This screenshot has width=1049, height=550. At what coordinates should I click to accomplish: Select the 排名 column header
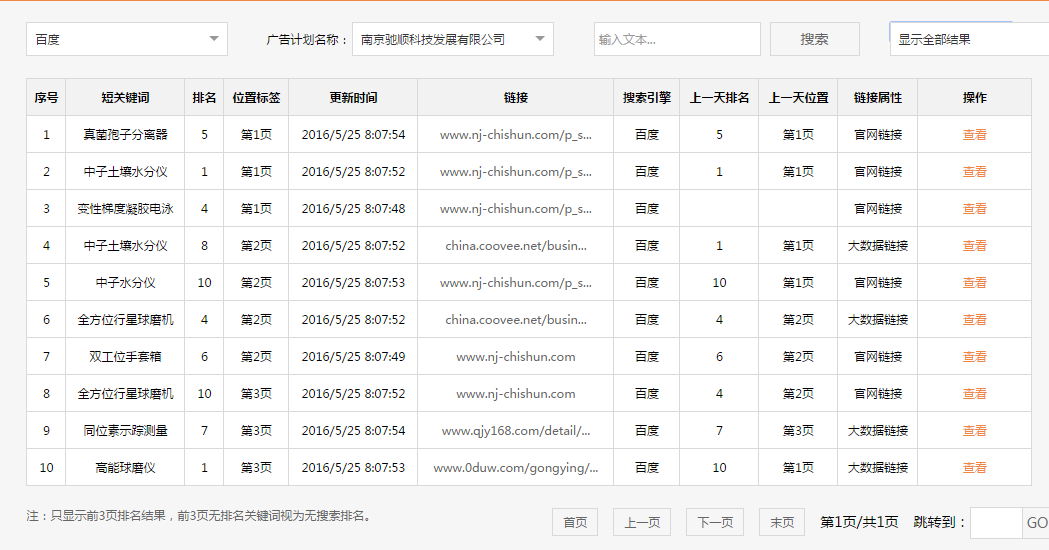pos(204,98)
